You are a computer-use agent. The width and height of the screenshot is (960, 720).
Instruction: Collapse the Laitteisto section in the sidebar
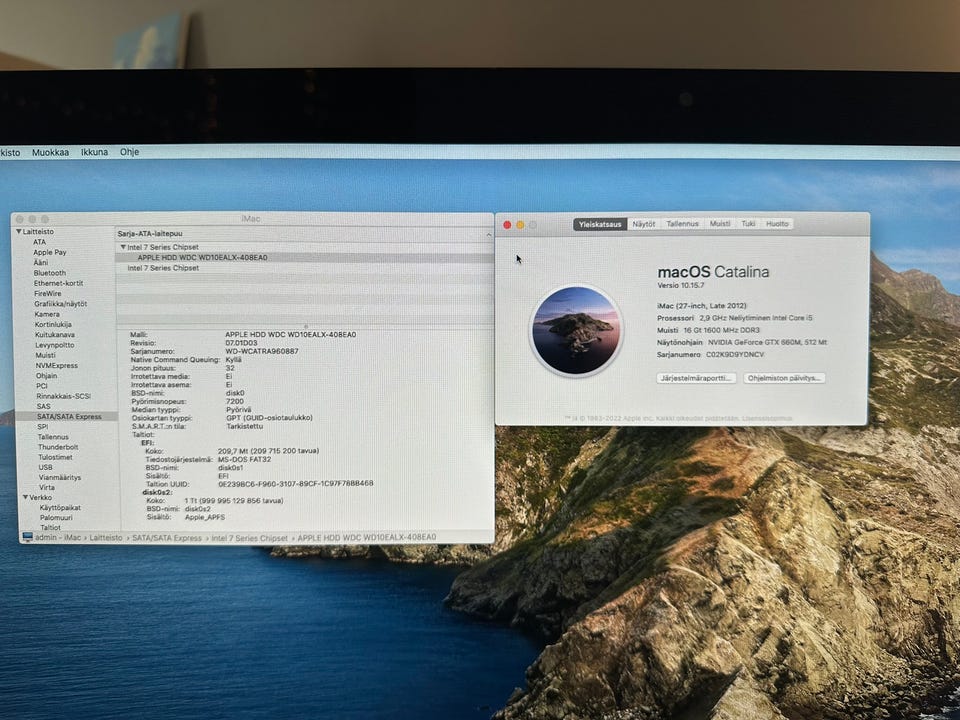click(x=18, y=231)
